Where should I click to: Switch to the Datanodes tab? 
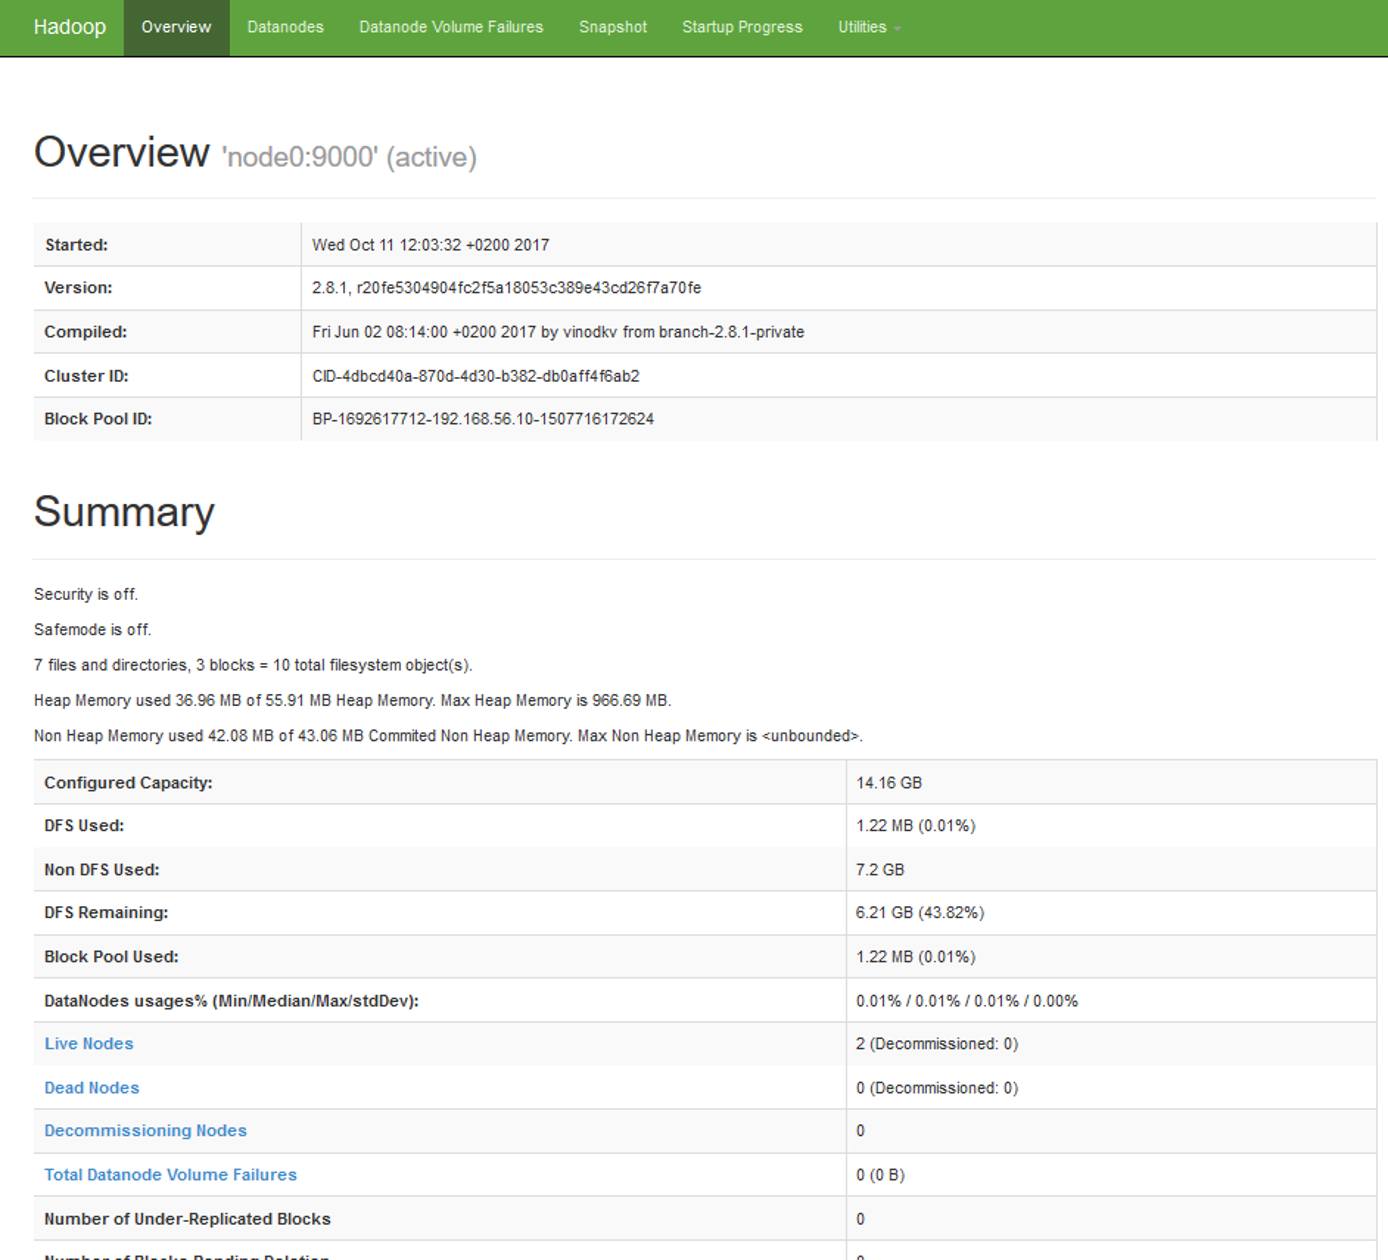click(285, 27)
